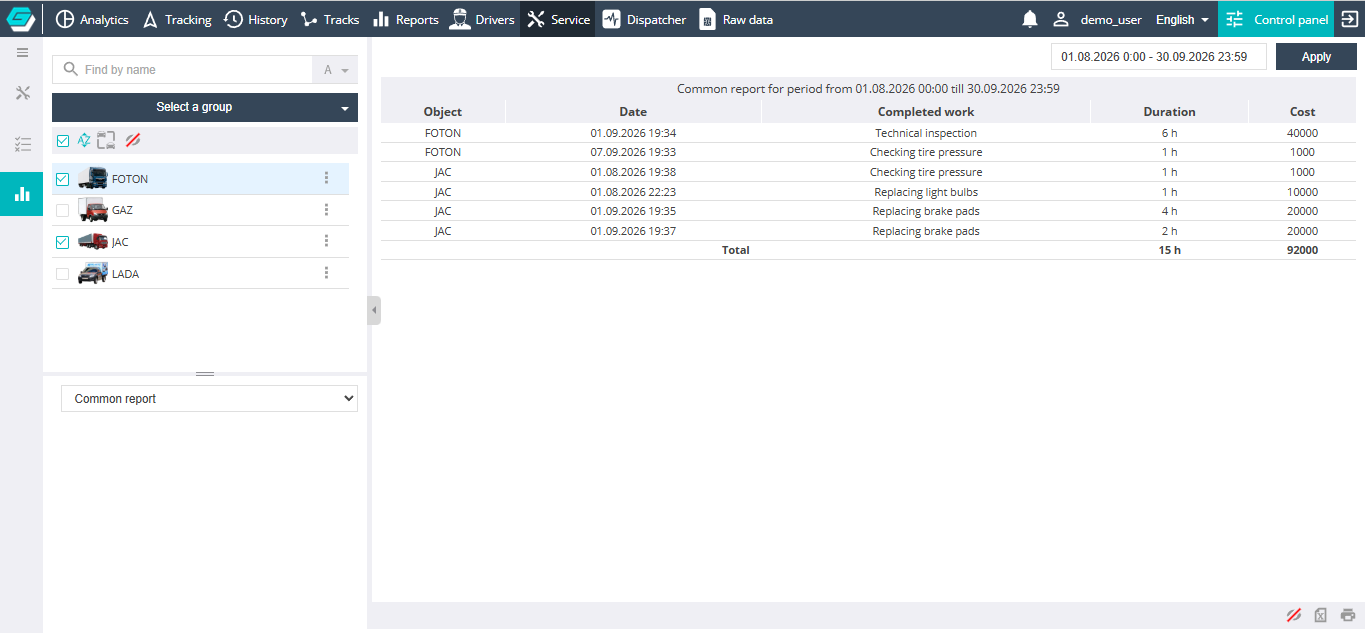Open the three-dot menu for GAZ
The width and height of the screenshot is (1365, 633).
click(326, 210)
